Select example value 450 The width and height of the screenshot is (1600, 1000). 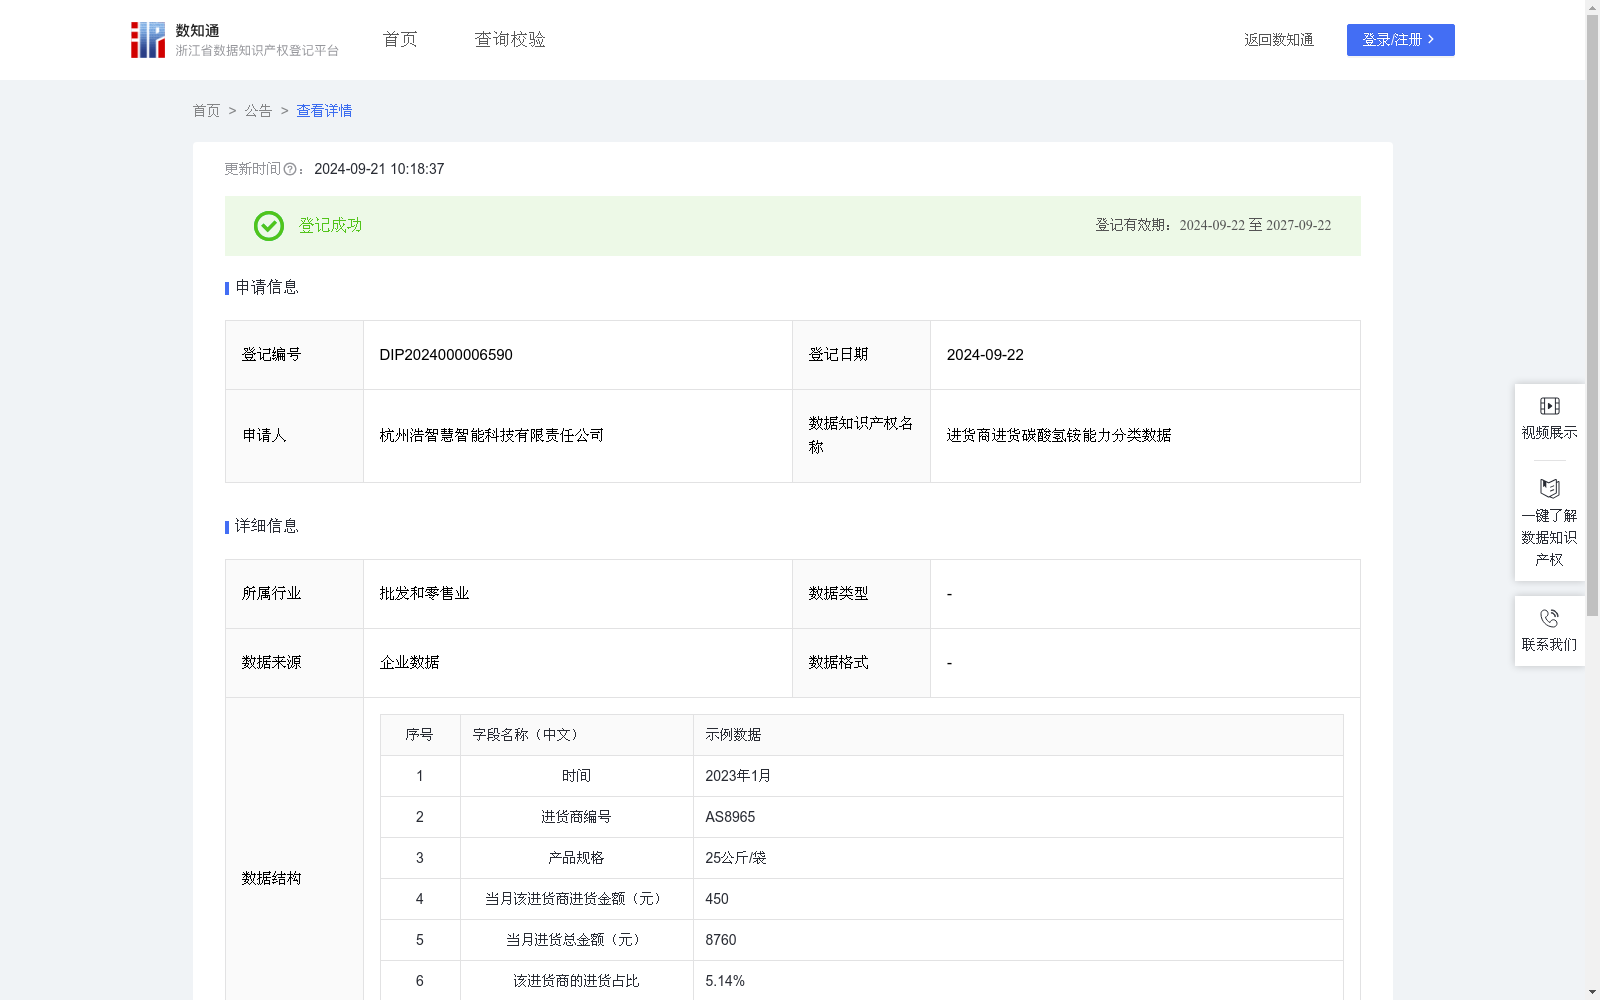click(717, 899)
